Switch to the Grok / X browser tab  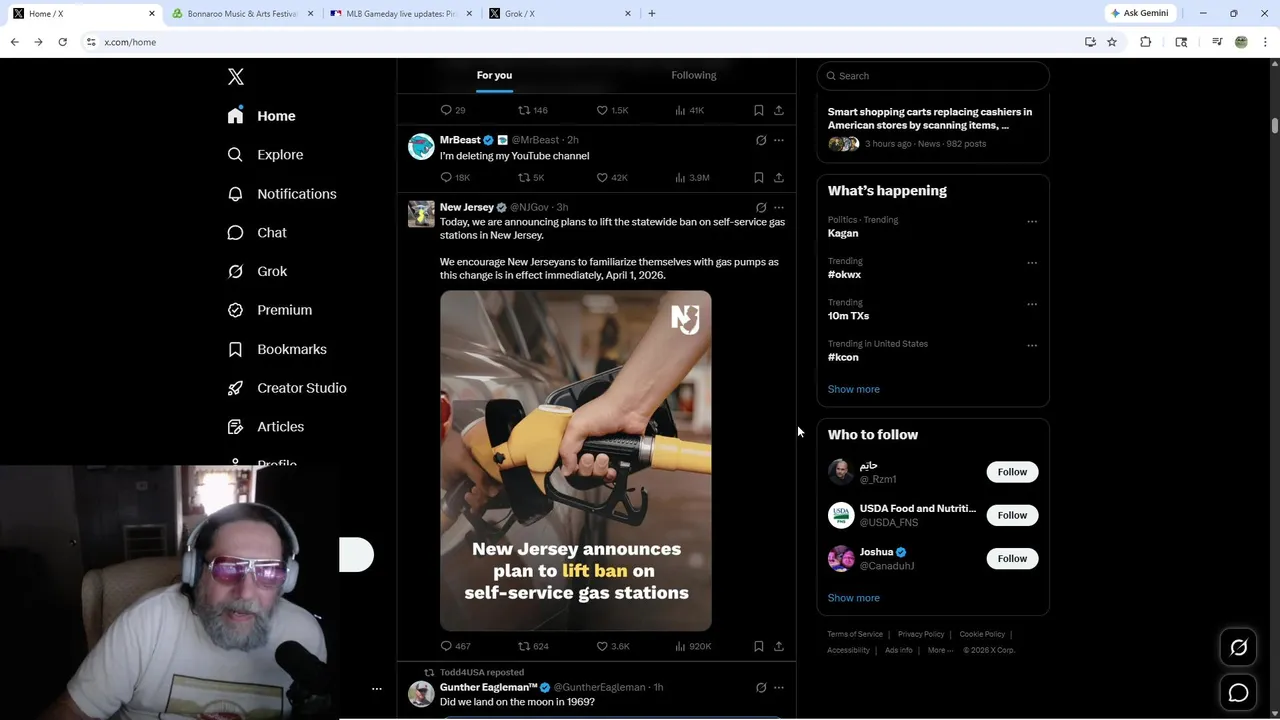click(558, 14)
